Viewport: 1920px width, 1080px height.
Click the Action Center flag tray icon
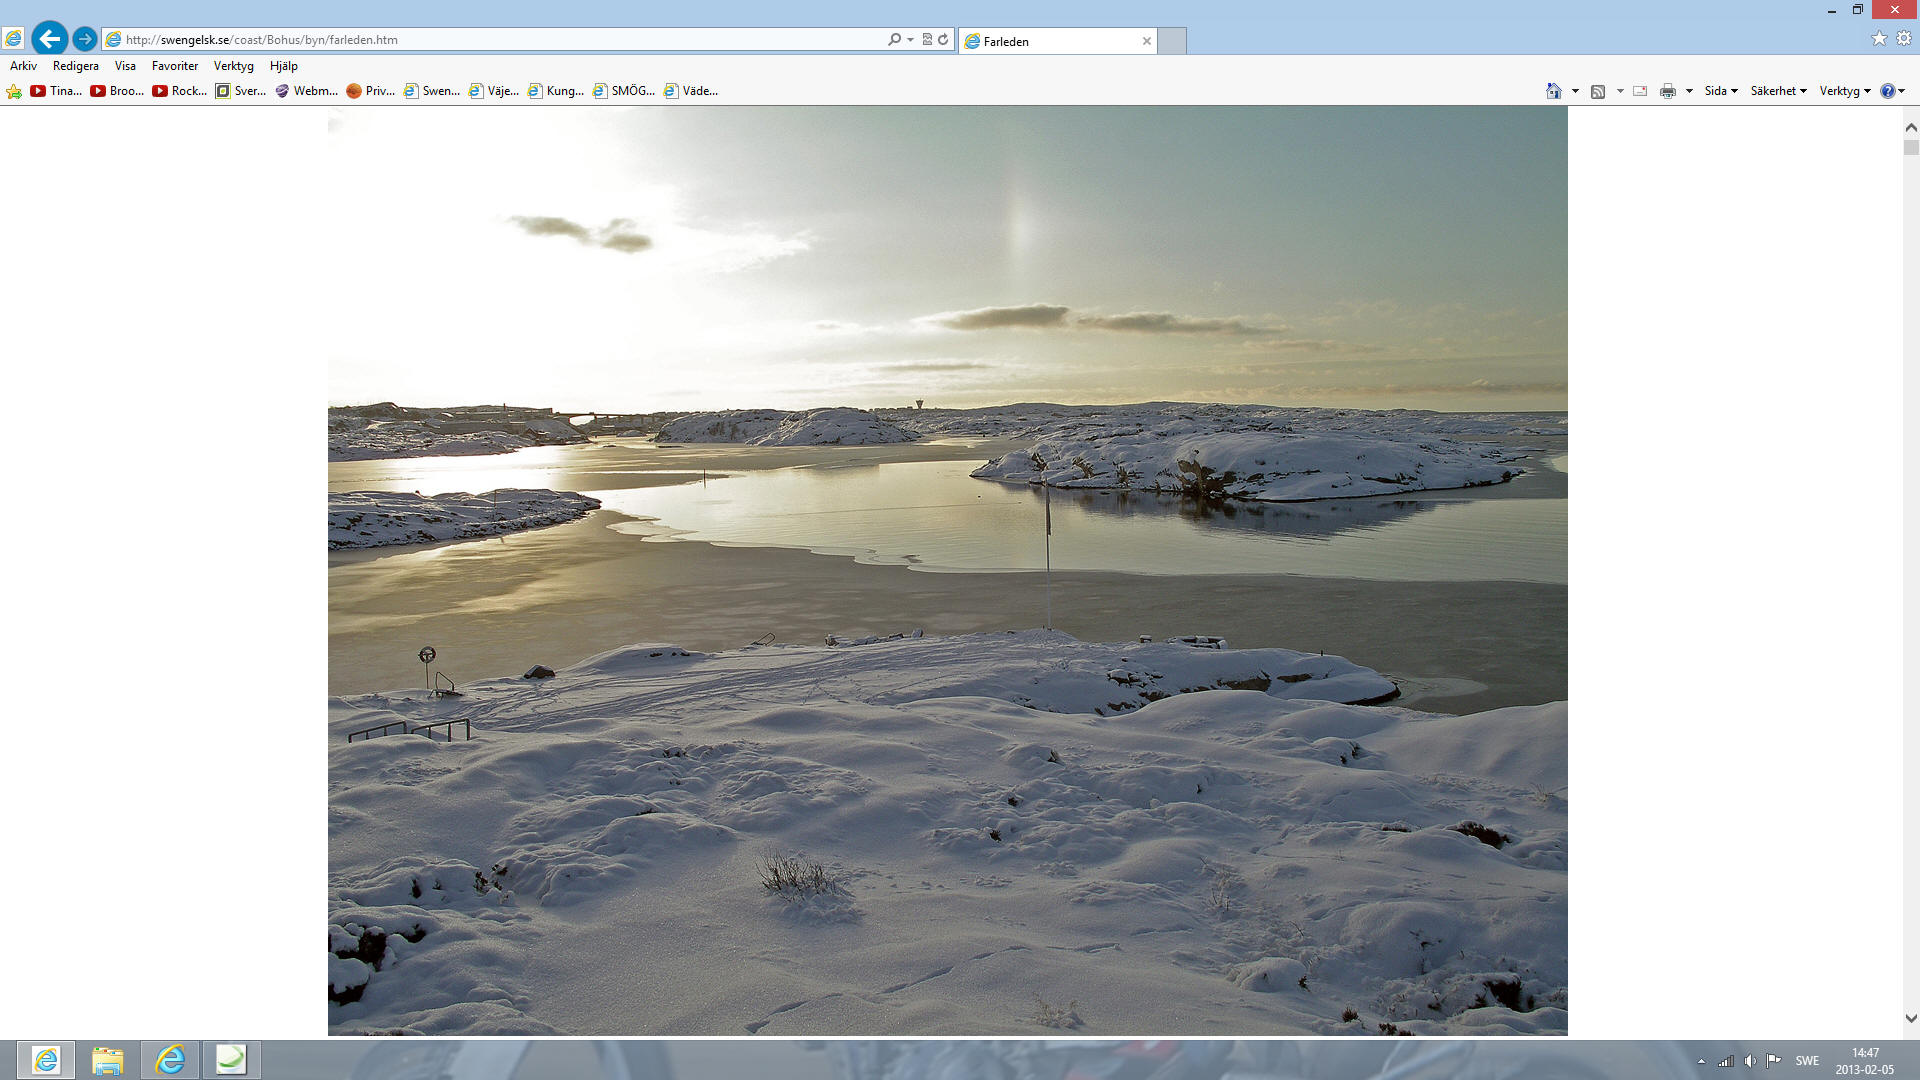(x=1774, y=1061)
